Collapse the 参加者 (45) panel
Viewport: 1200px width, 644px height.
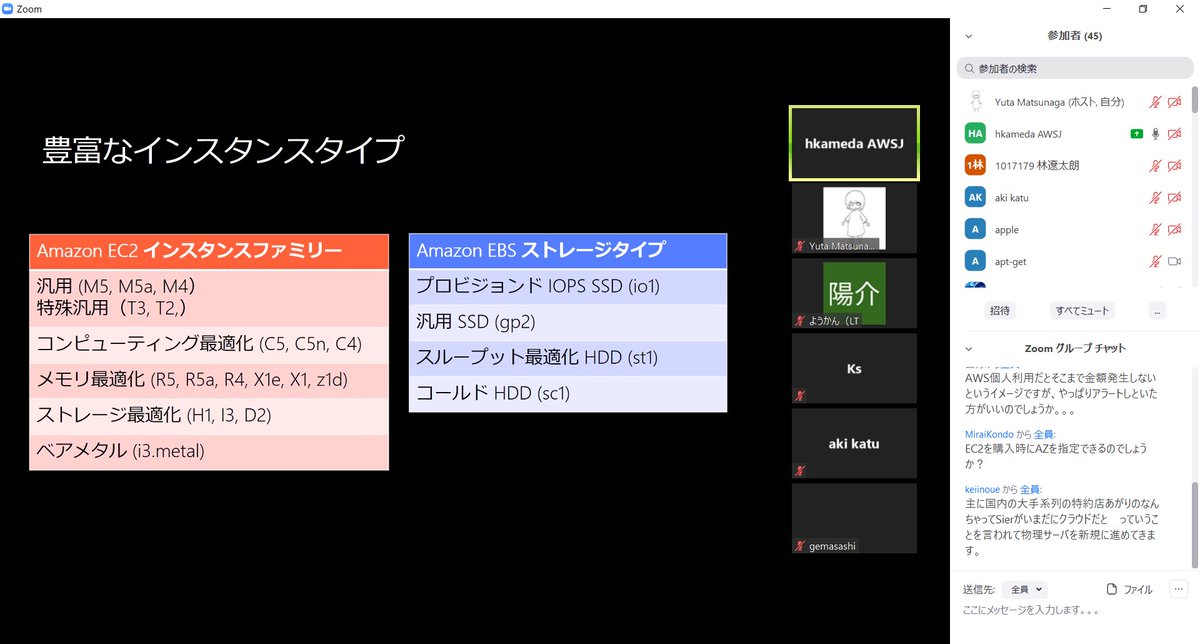pyautogui.click(x=967, y=35)
